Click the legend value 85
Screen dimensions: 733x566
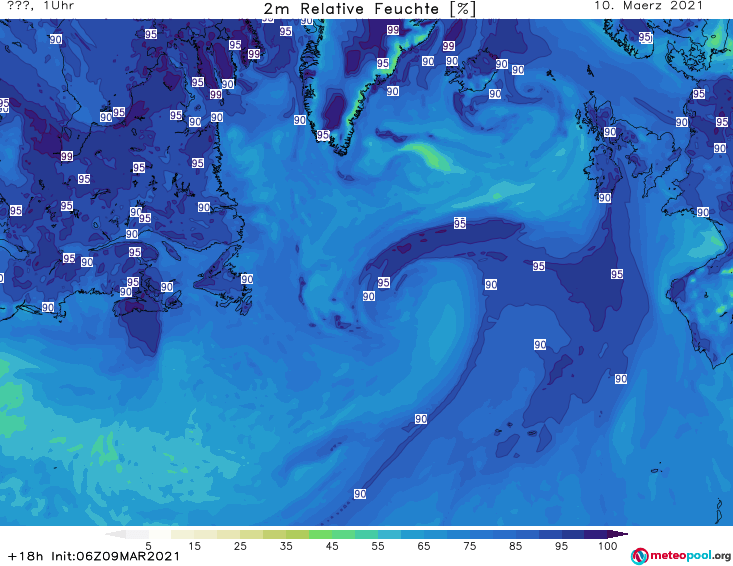(x=516, y=546)
